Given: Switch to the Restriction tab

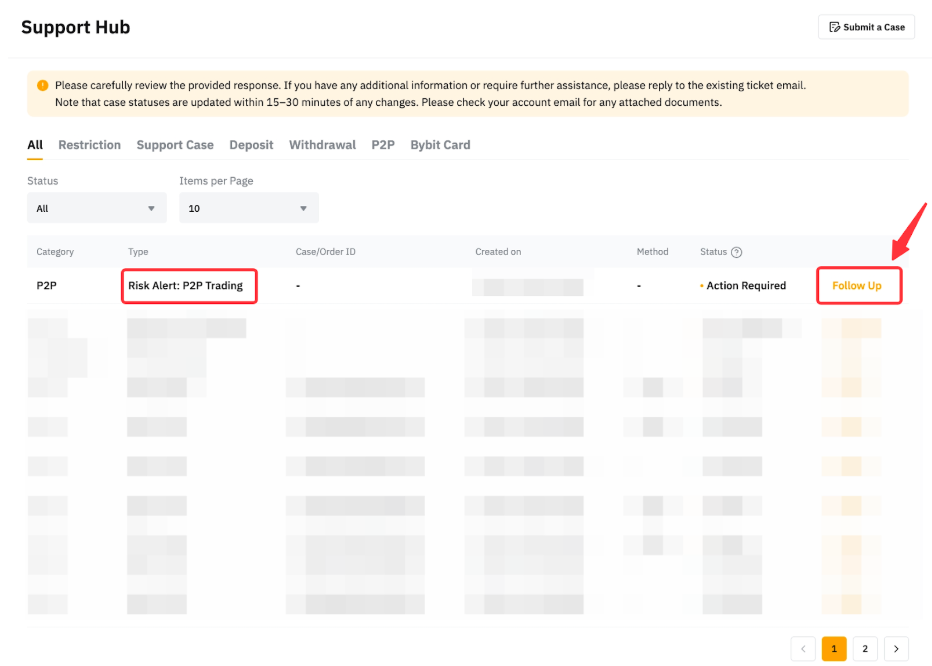Looking at the screenshot, I should tap(89, 145).
